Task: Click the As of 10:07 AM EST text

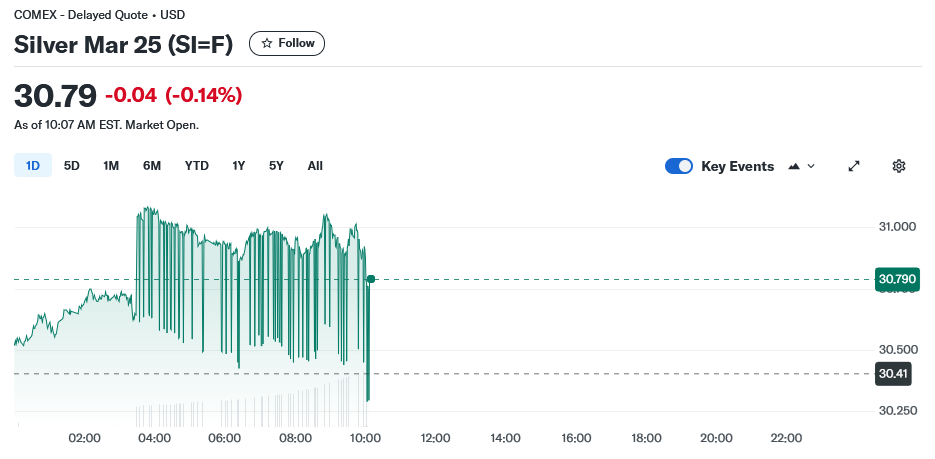Action: pos(67,125)
